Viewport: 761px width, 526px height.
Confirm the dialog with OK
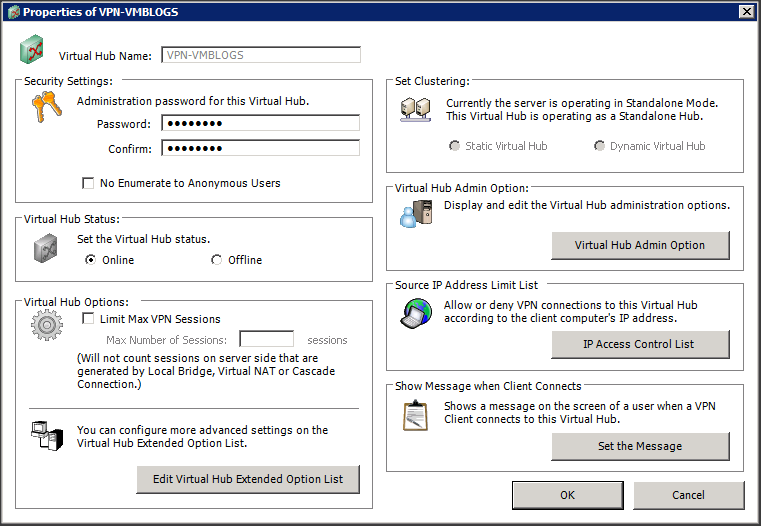pos(567,495)
